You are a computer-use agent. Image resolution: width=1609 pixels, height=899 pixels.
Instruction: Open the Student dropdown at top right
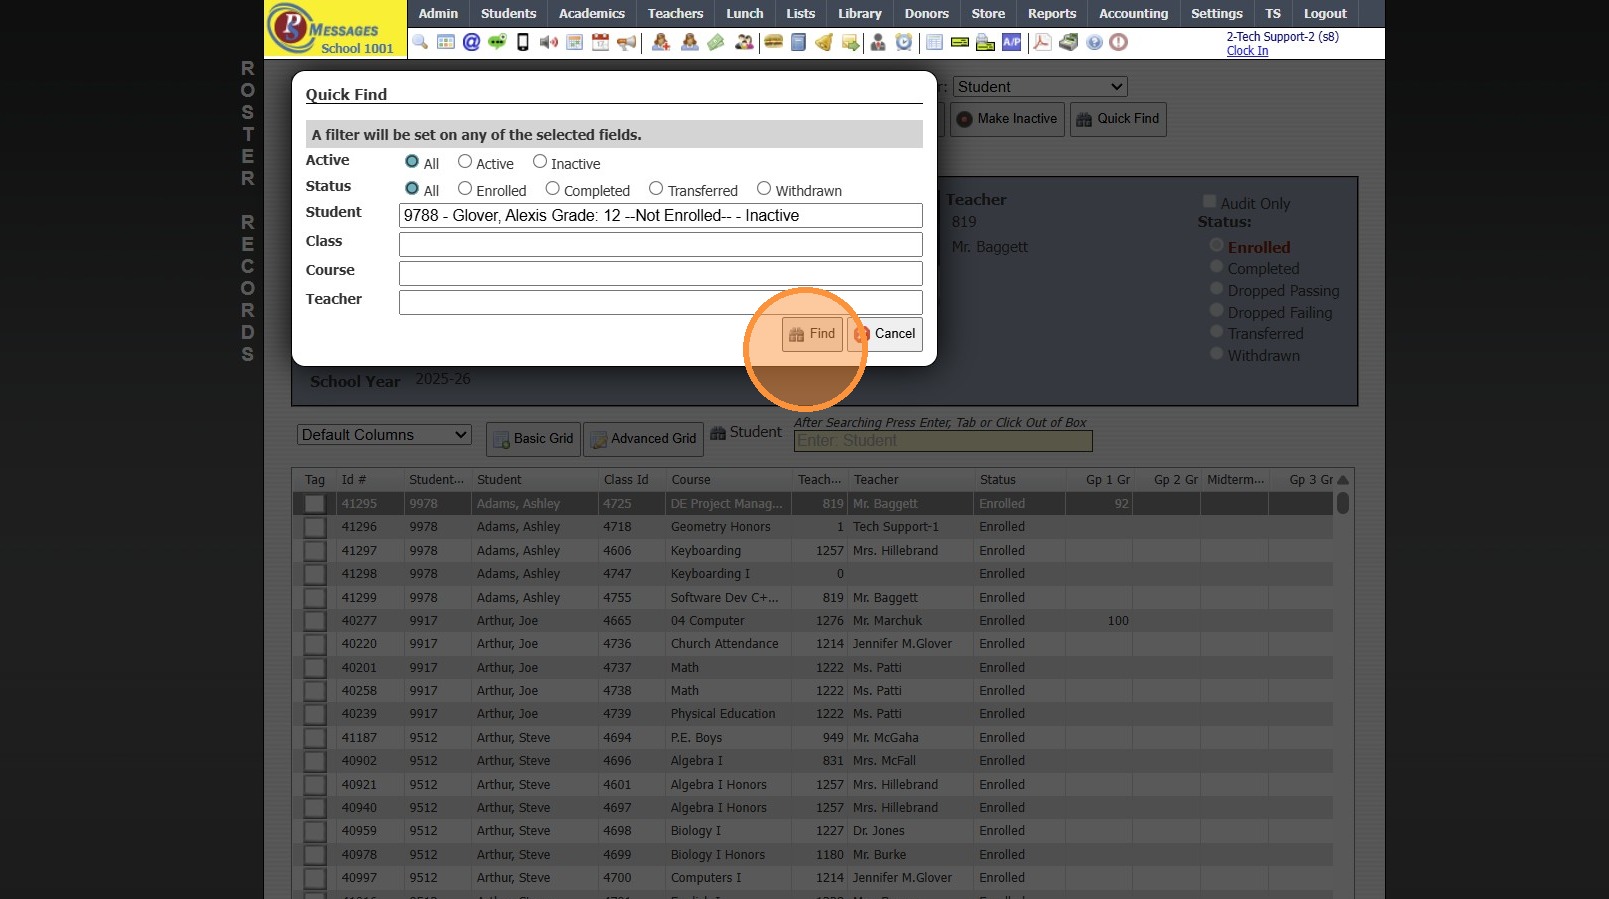(1040, 87)
